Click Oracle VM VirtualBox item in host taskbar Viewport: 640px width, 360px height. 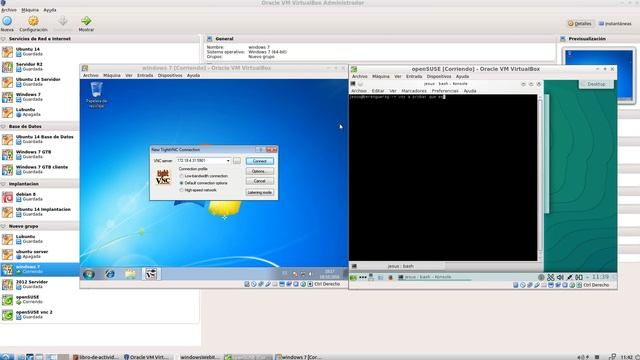(147, 357)
